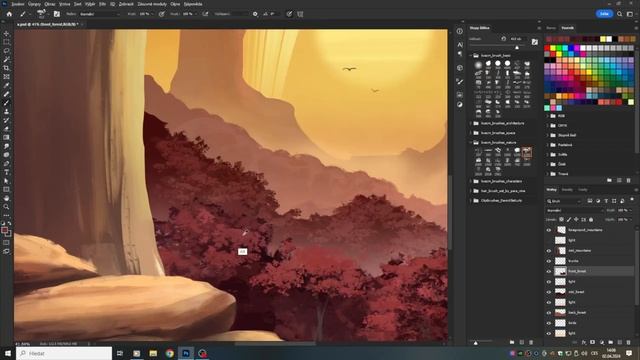Select the Crop tool
This screenshot has width=640, height=360.
pyautogui.click(x=6, y=68)
